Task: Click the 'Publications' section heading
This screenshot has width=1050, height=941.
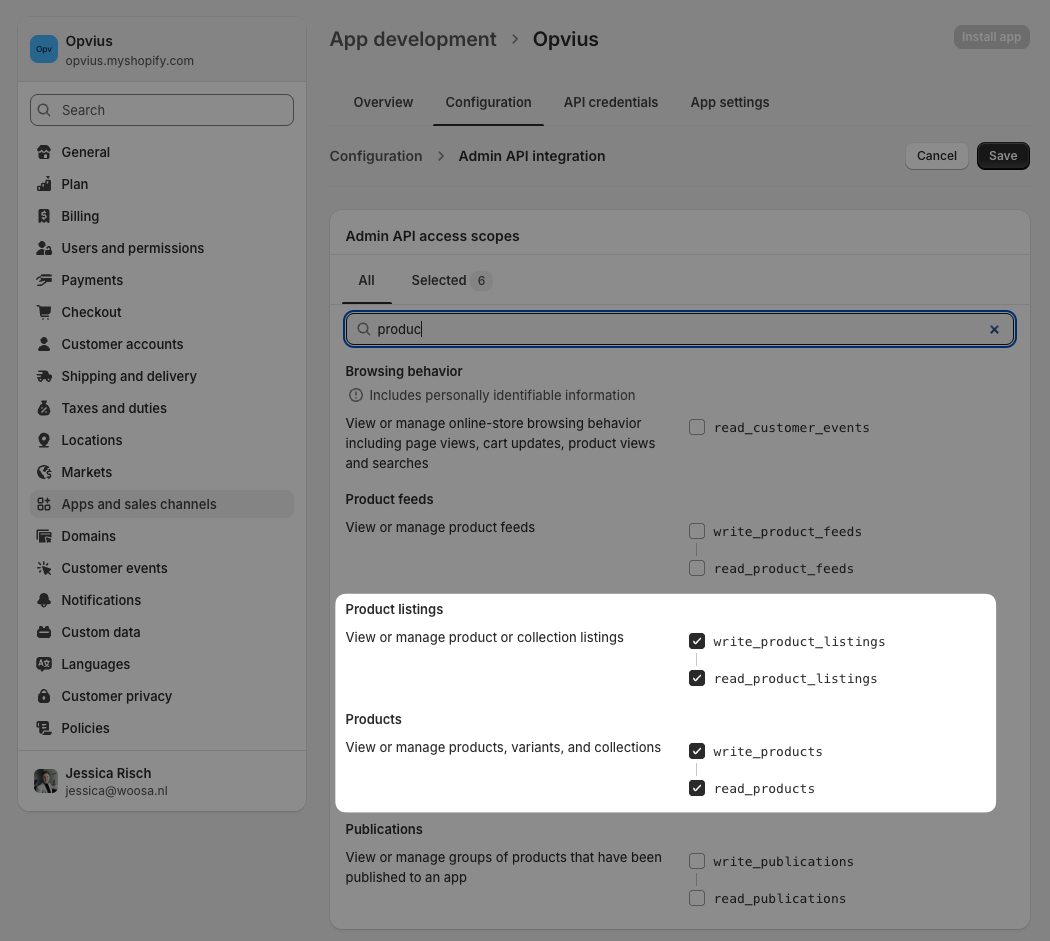Action: point(384,829)
